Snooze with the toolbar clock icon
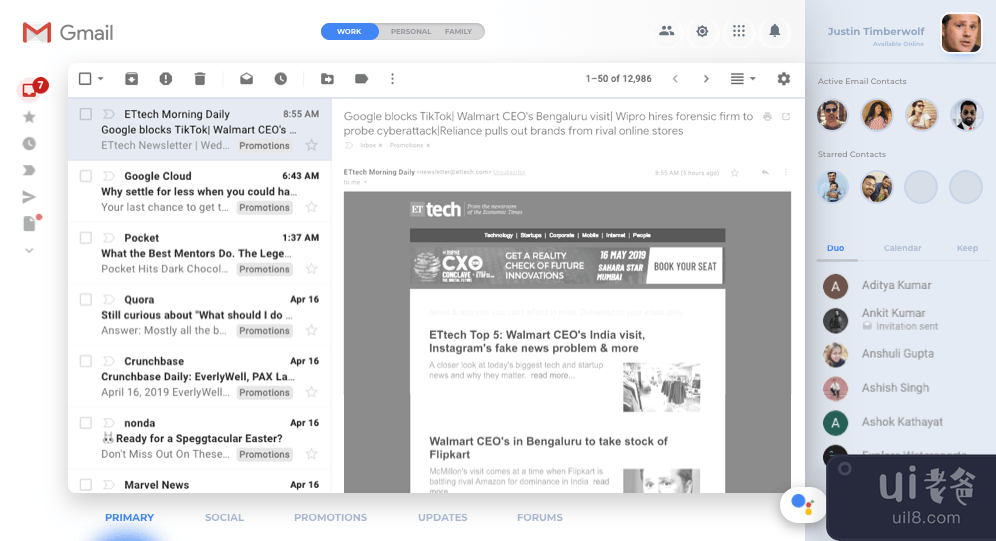996x541 pixels. coord(281,79)
